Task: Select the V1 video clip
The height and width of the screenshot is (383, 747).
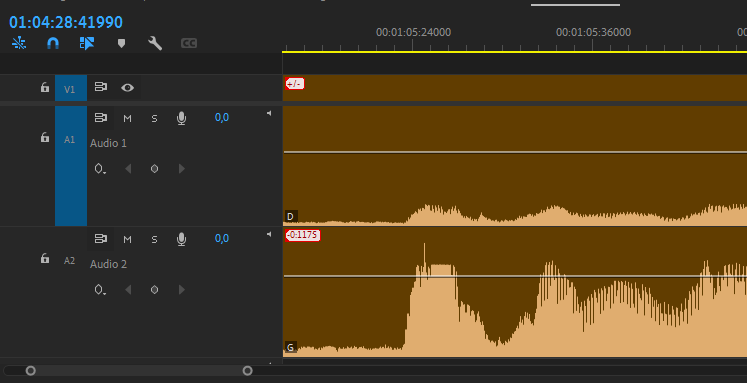Action: point(515,88)
